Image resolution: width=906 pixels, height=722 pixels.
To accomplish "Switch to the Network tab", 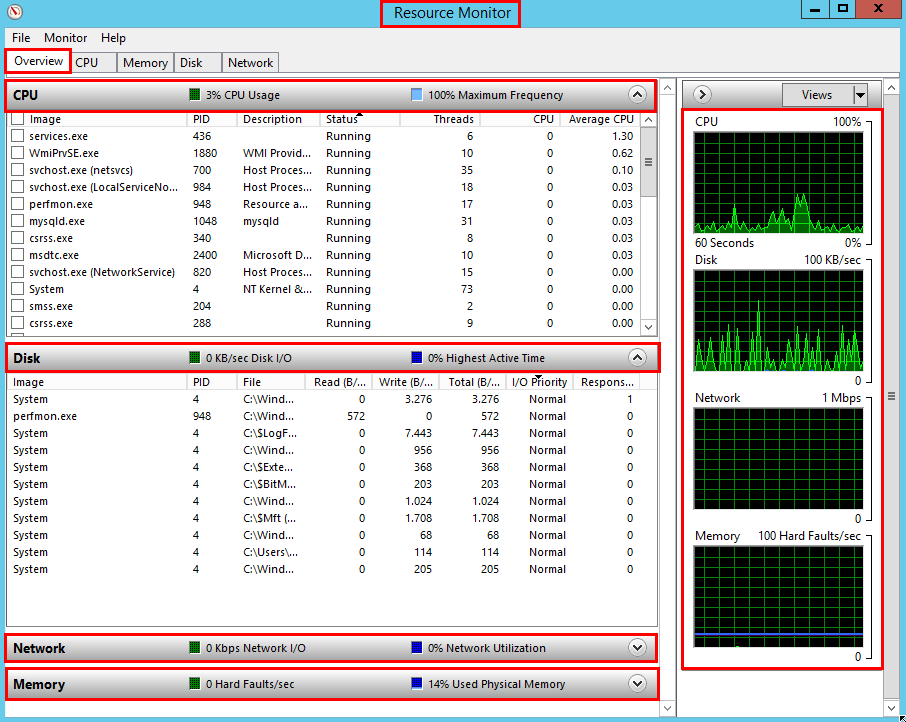I will tap(250, 62).
